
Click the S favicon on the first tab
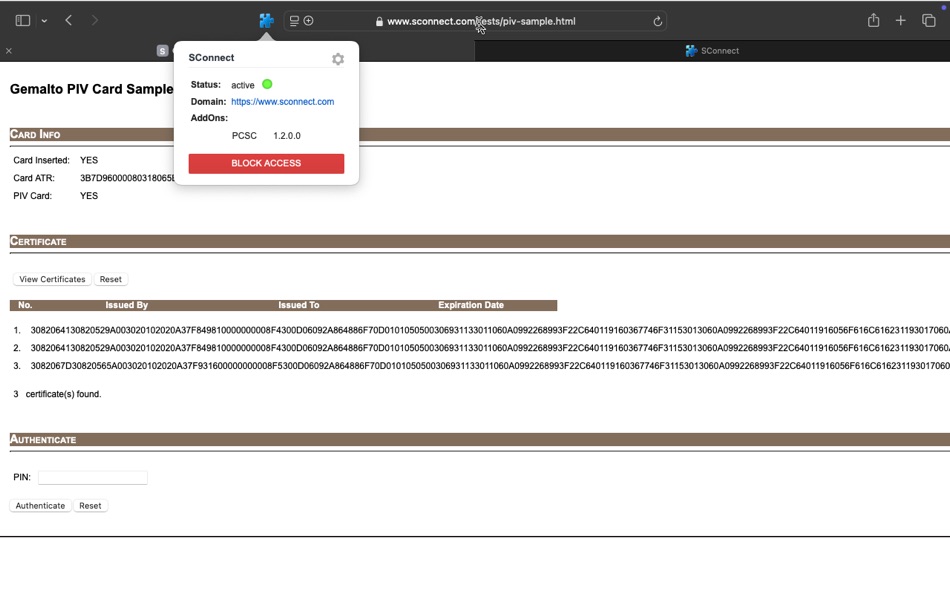click(x=162, y=51)
